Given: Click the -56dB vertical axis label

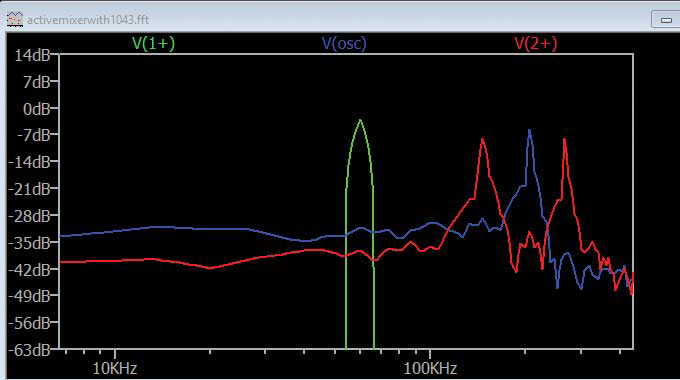Looking at the screenshot, I should [29, 323].
